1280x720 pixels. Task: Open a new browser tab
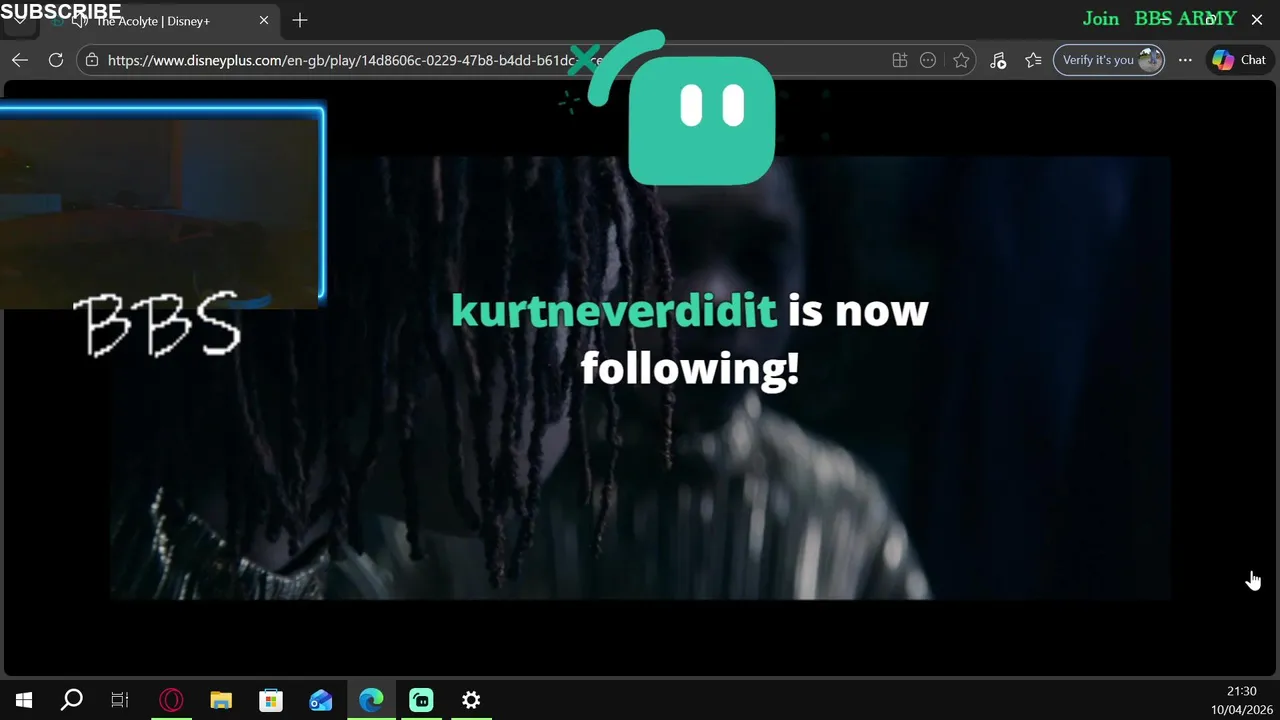(300, 20)
